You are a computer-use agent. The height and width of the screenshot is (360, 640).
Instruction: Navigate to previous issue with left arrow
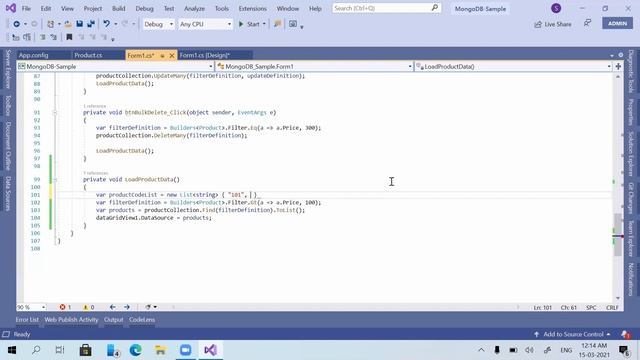(113, 307)
